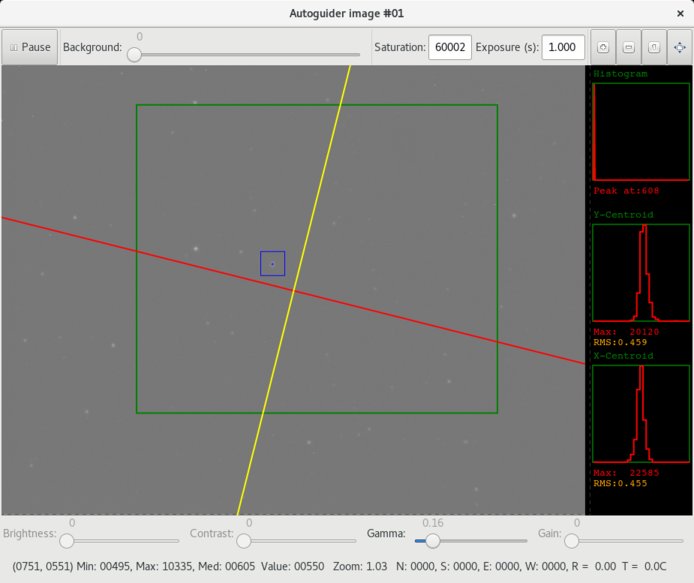
Task: Click the 'Max: 10335' status entry
Action: click(x=165, y=566)
